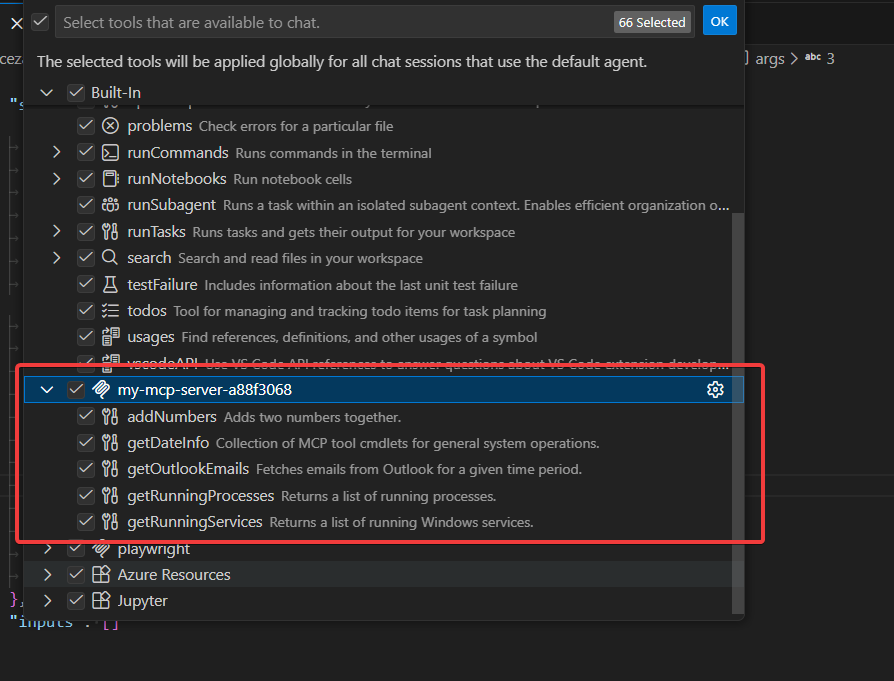The height and width of the screenshot is (681, 894).
Task: Expand the search tool group
Action: click(56, 258)
